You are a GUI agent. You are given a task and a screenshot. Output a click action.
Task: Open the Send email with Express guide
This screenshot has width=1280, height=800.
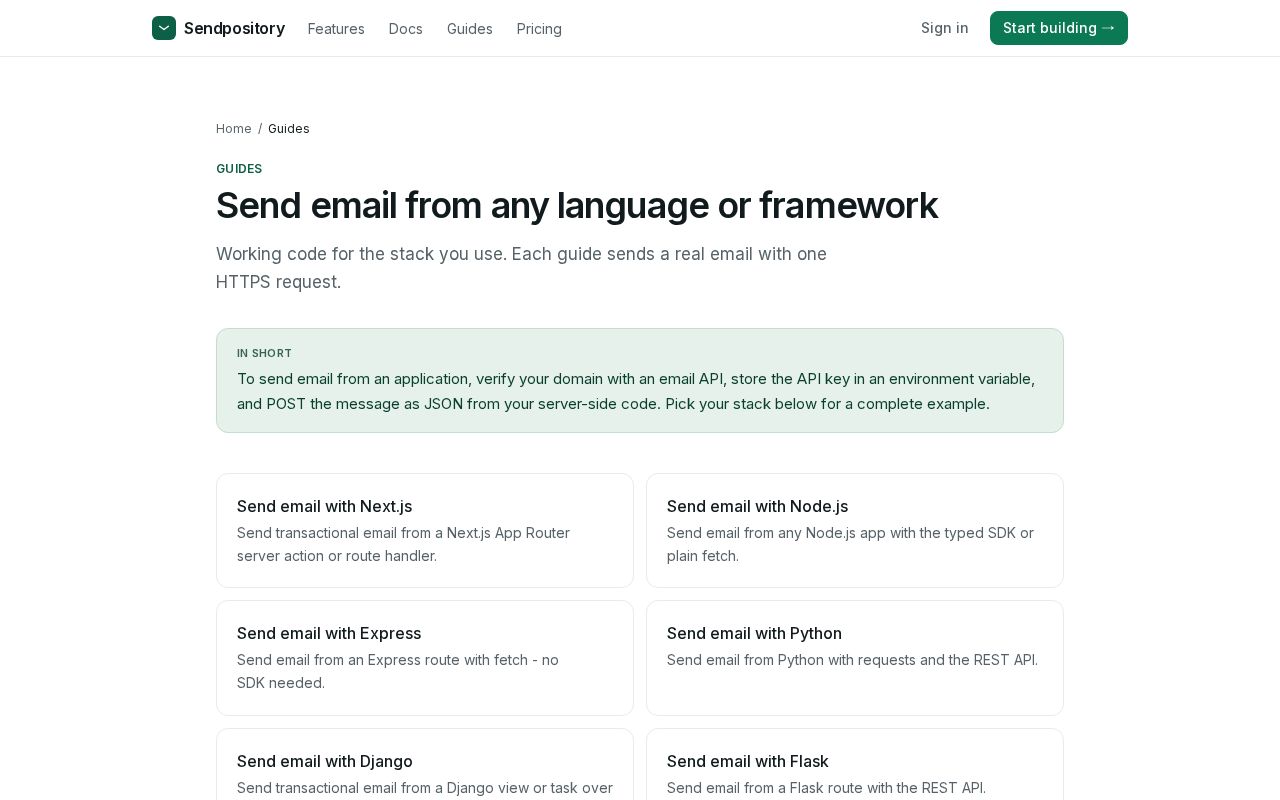coord(425,658)
